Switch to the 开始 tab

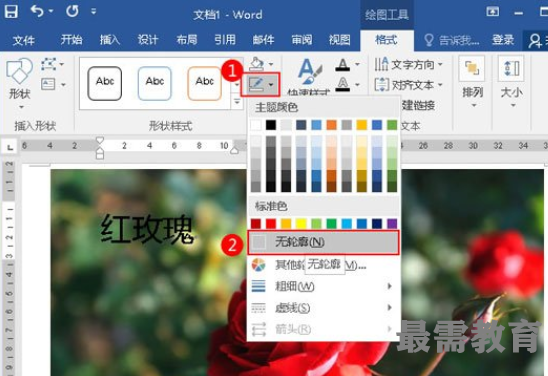pos(71,40)
